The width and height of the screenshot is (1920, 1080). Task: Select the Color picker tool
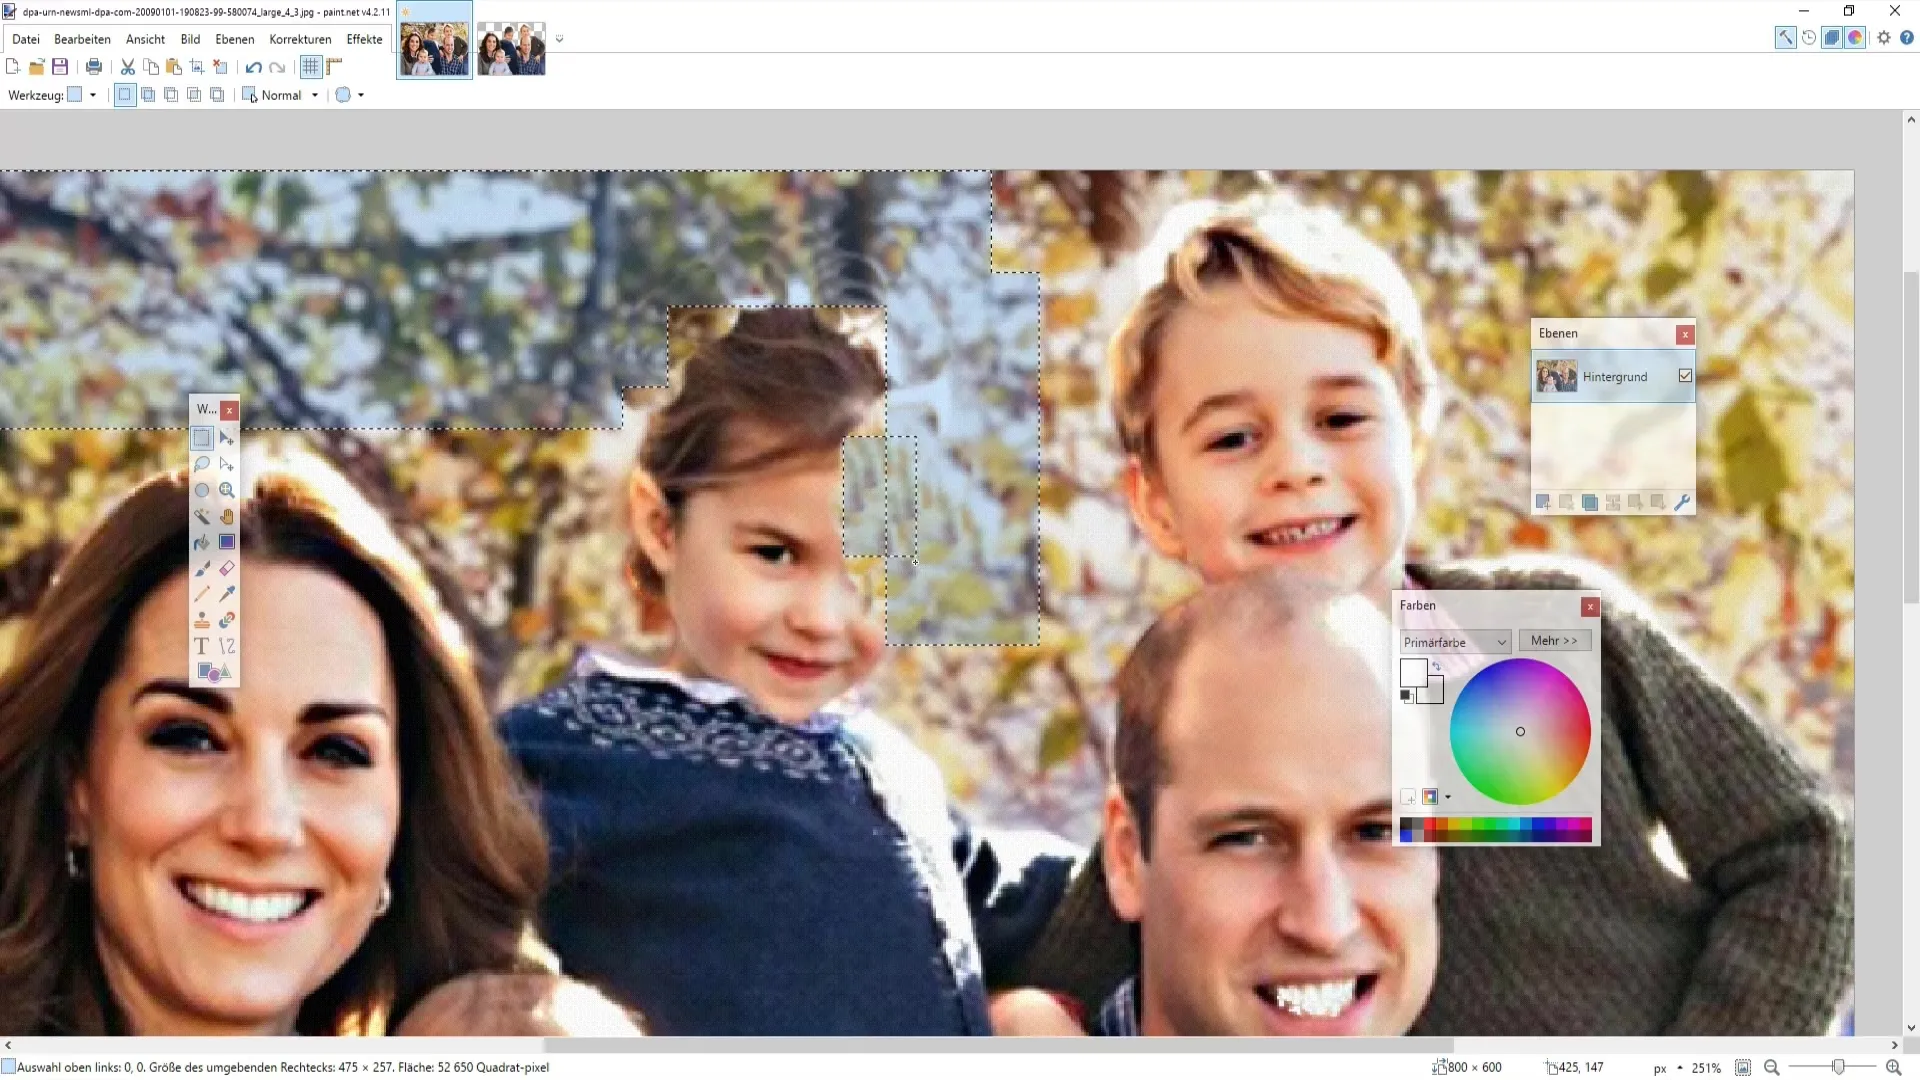[227, 595]
